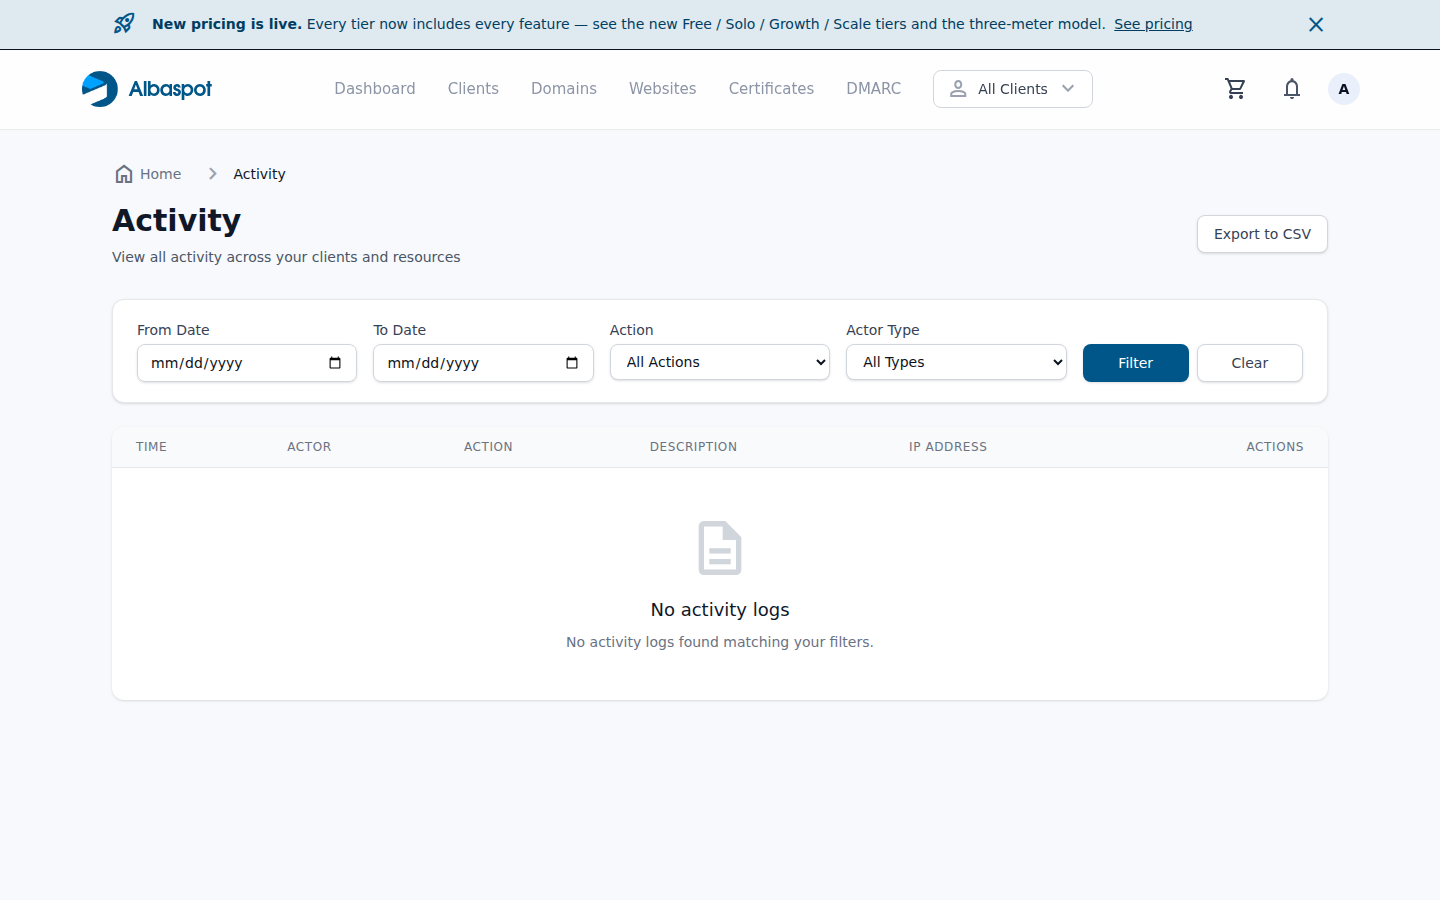Click the Export to CSV button

pos(1262,233)
